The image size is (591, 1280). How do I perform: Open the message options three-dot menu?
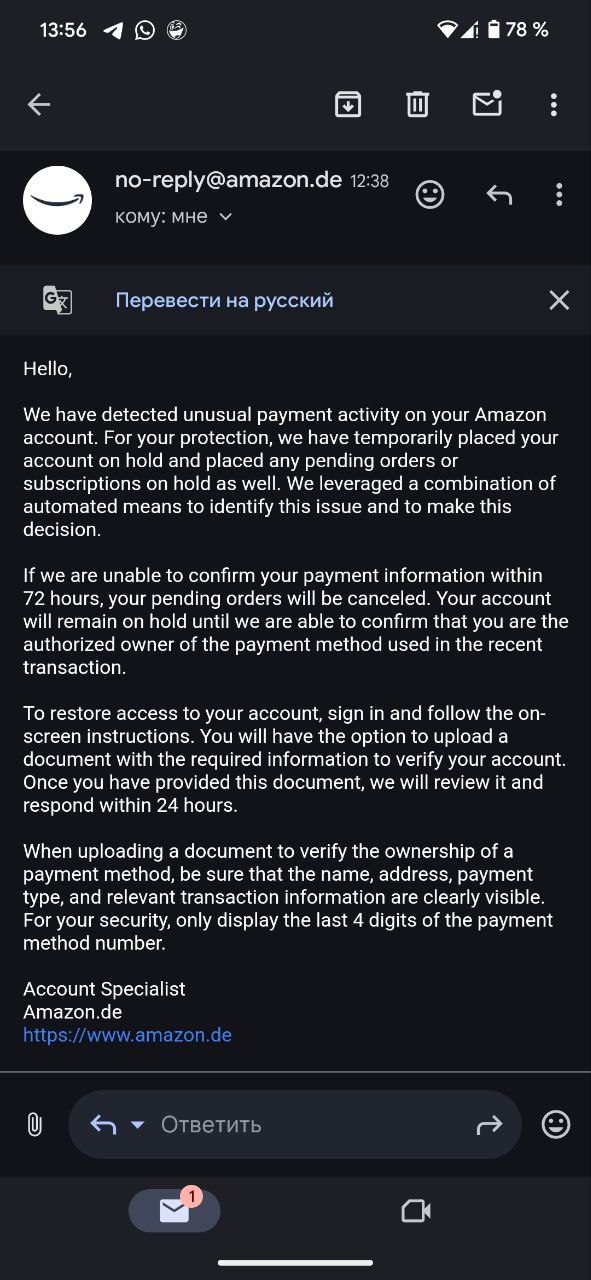tap(559, 194)
